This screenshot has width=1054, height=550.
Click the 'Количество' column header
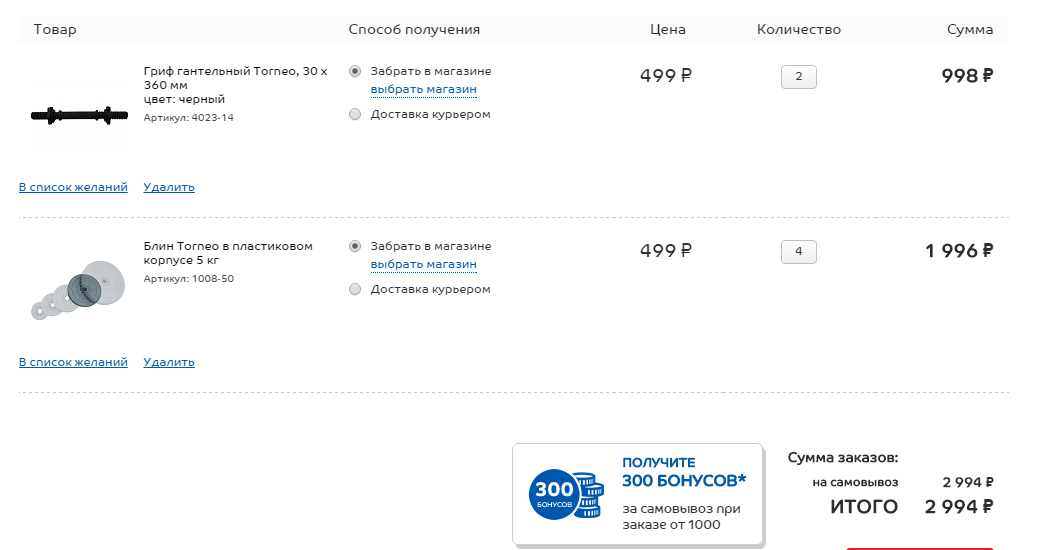pos(799,30)
